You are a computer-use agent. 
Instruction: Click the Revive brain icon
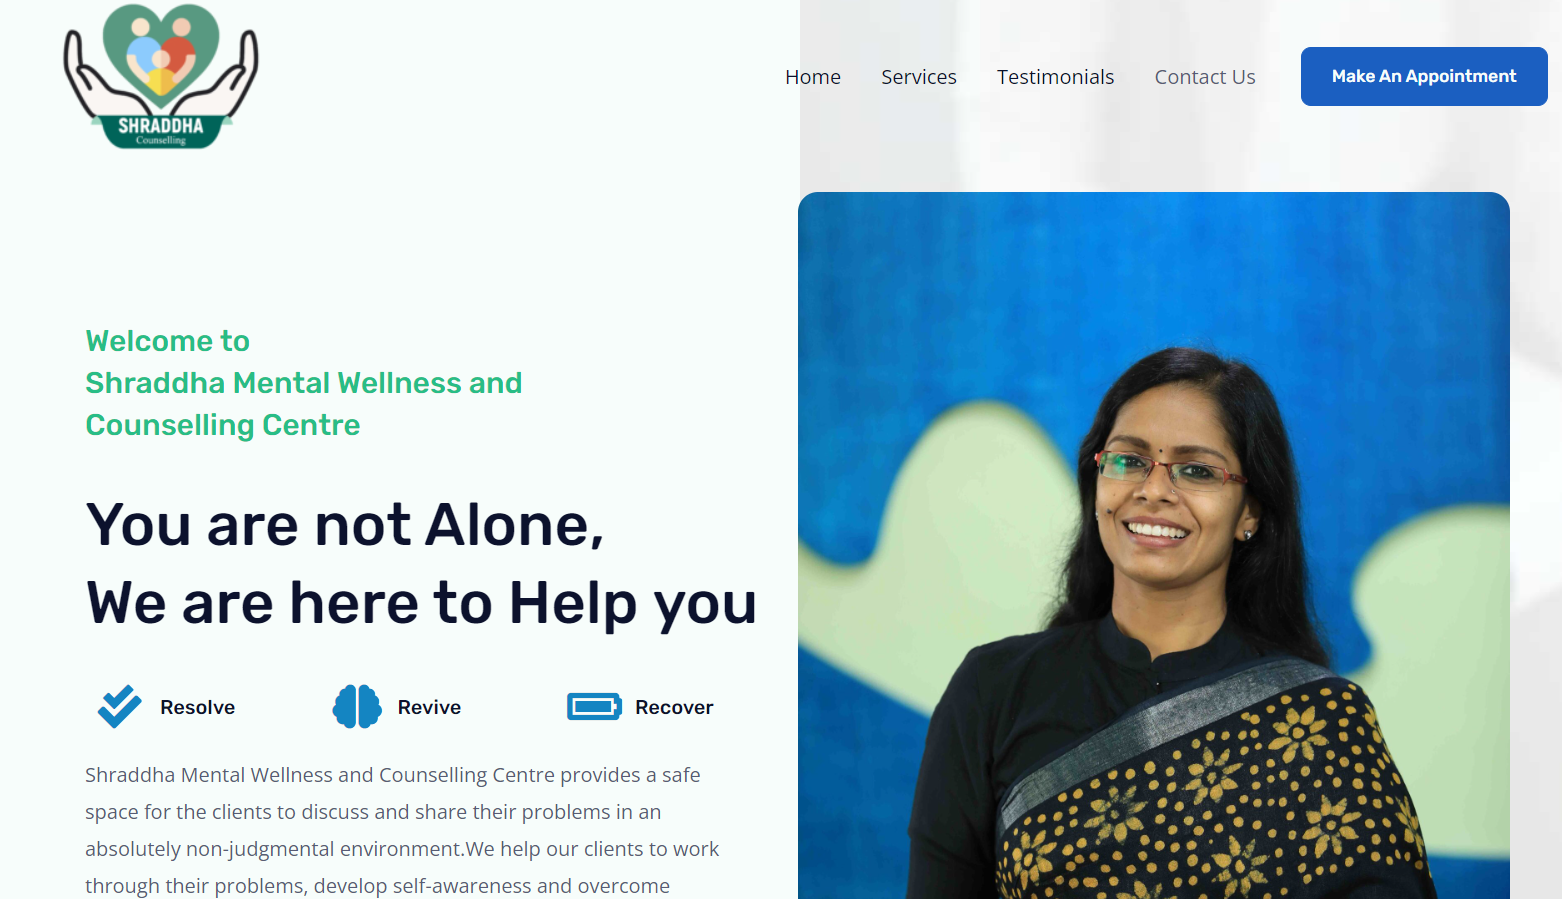coord(357,707)
